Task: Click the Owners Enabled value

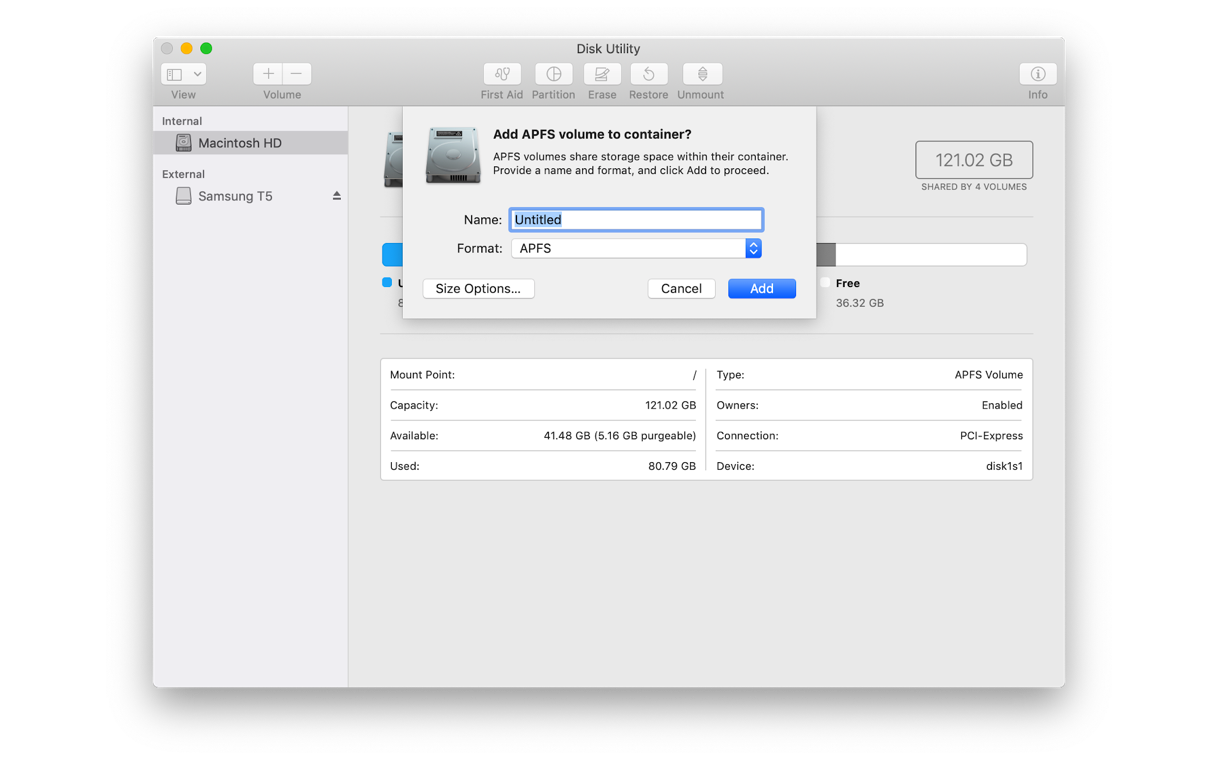Action: click(x=1002, y=405)
